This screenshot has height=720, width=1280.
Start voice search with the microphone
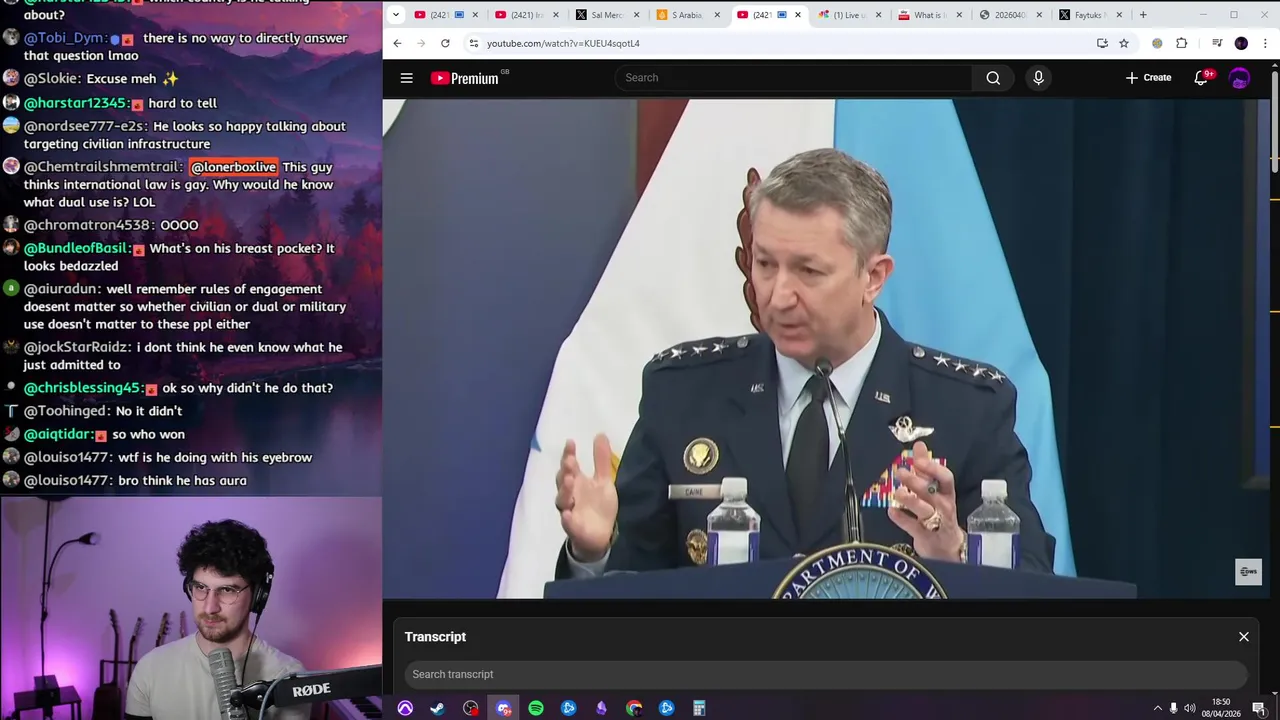[1038, 78]
